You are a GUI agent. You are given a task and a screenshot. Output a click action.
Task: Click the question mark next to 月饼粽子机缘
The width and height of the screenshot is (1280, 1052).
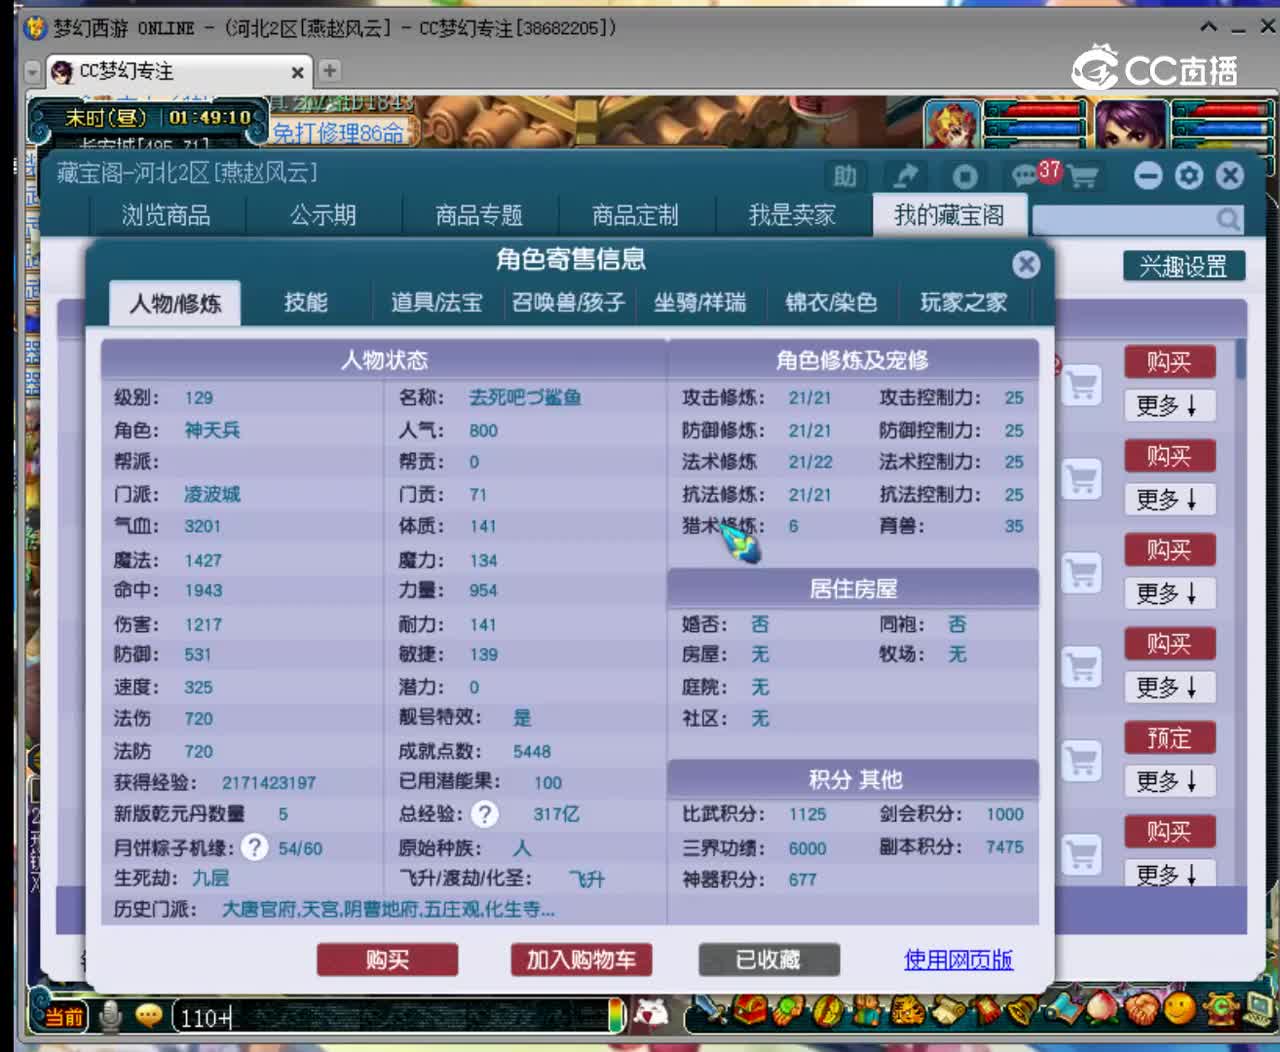click(255, 847)
